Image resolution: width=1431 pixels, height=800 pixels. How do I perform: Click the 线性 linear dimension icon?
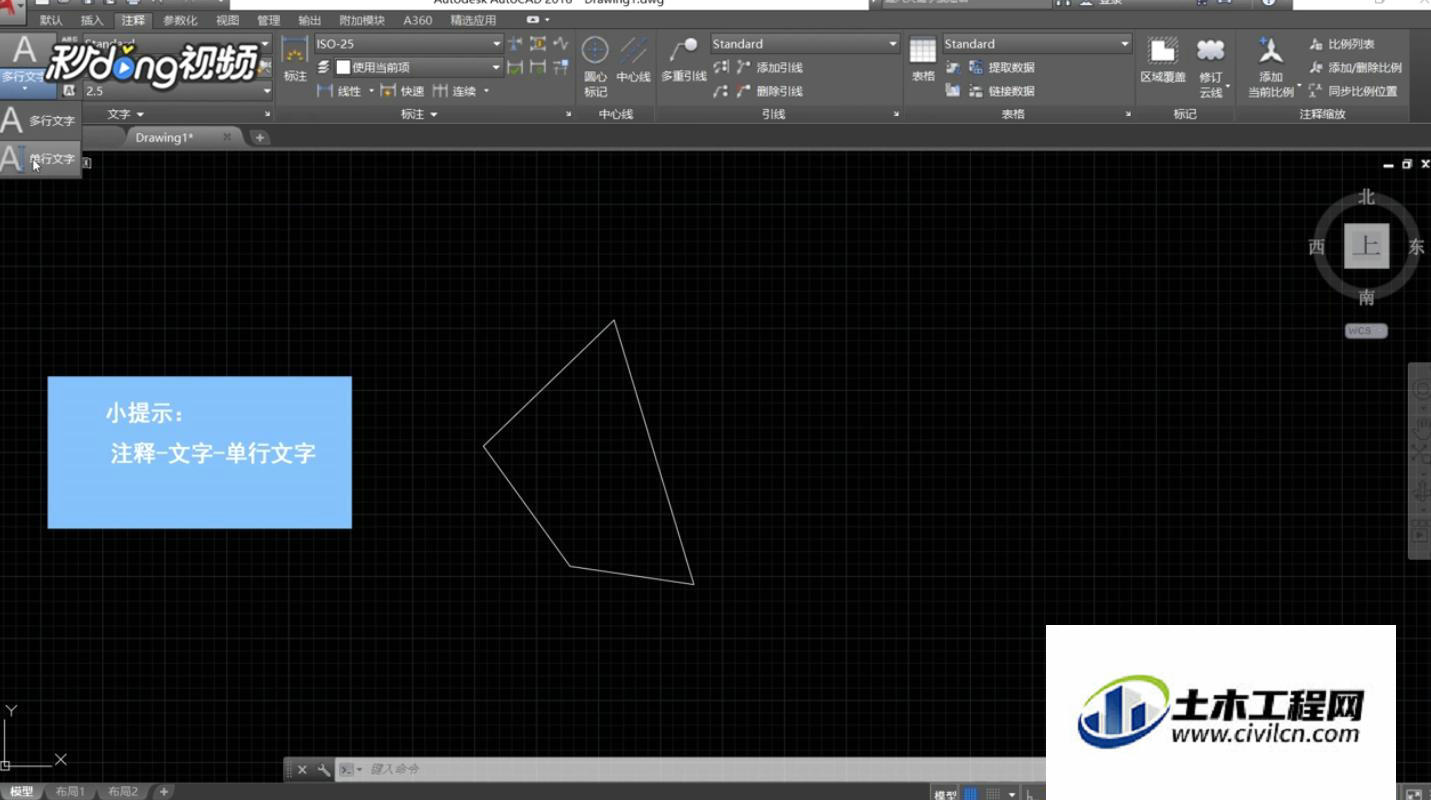pos(324,91)
